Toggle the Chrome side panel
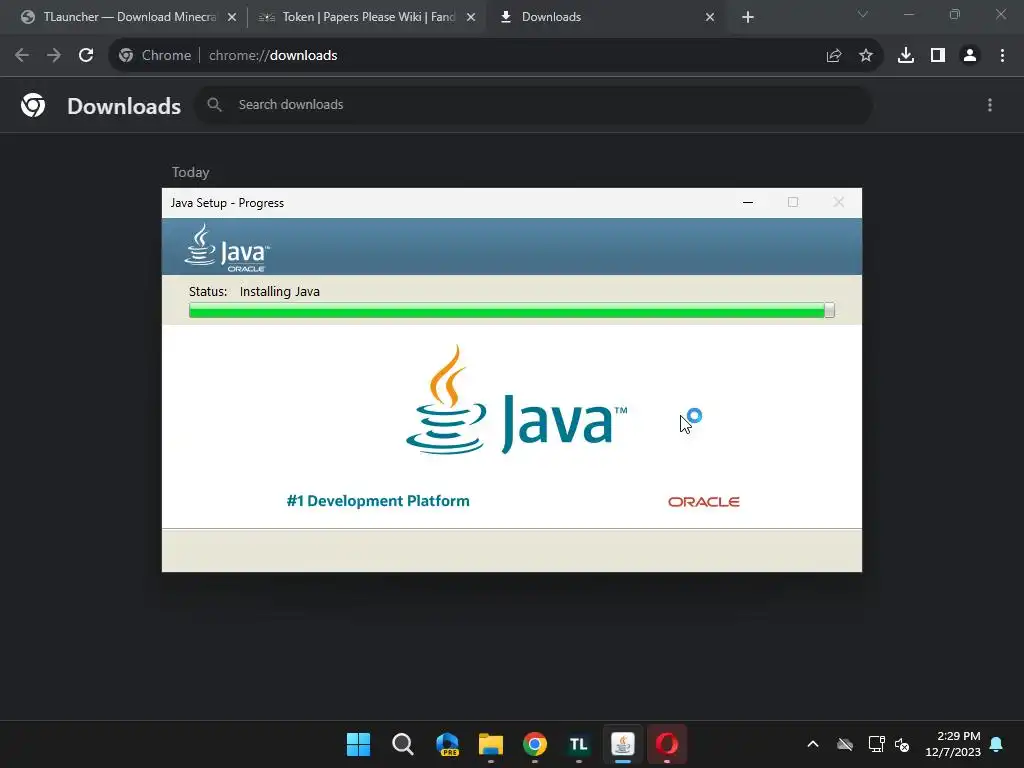Viewport: 1024px width, 768px height. point(938,56)
